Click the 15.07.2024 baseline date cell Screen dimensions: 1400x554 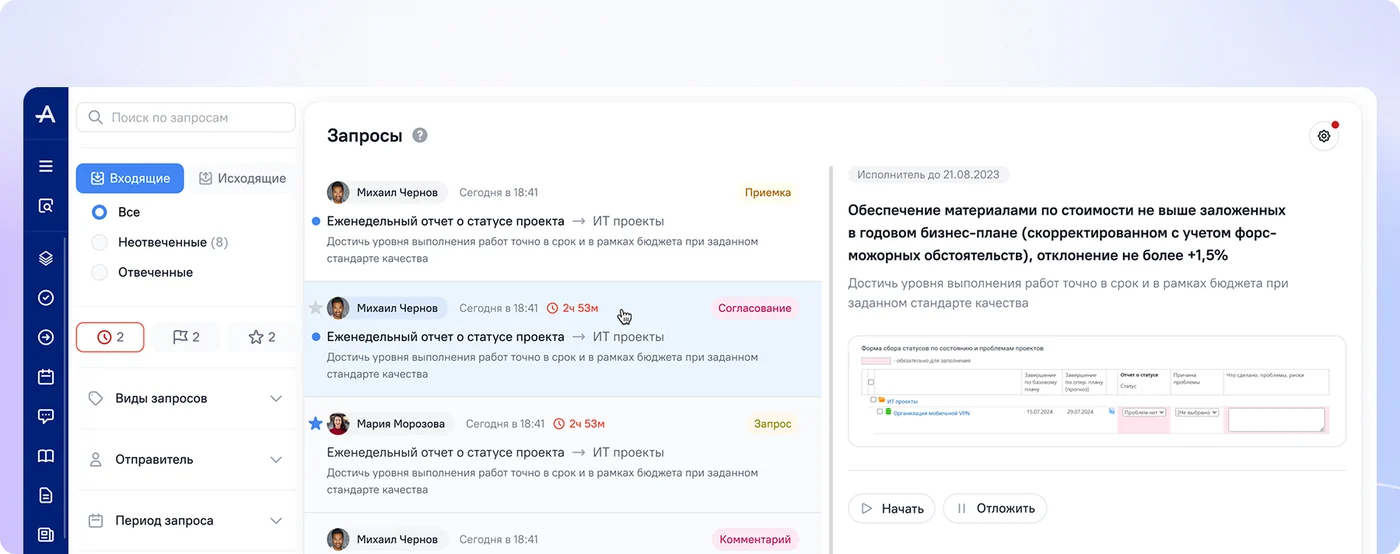point(1039,412)
